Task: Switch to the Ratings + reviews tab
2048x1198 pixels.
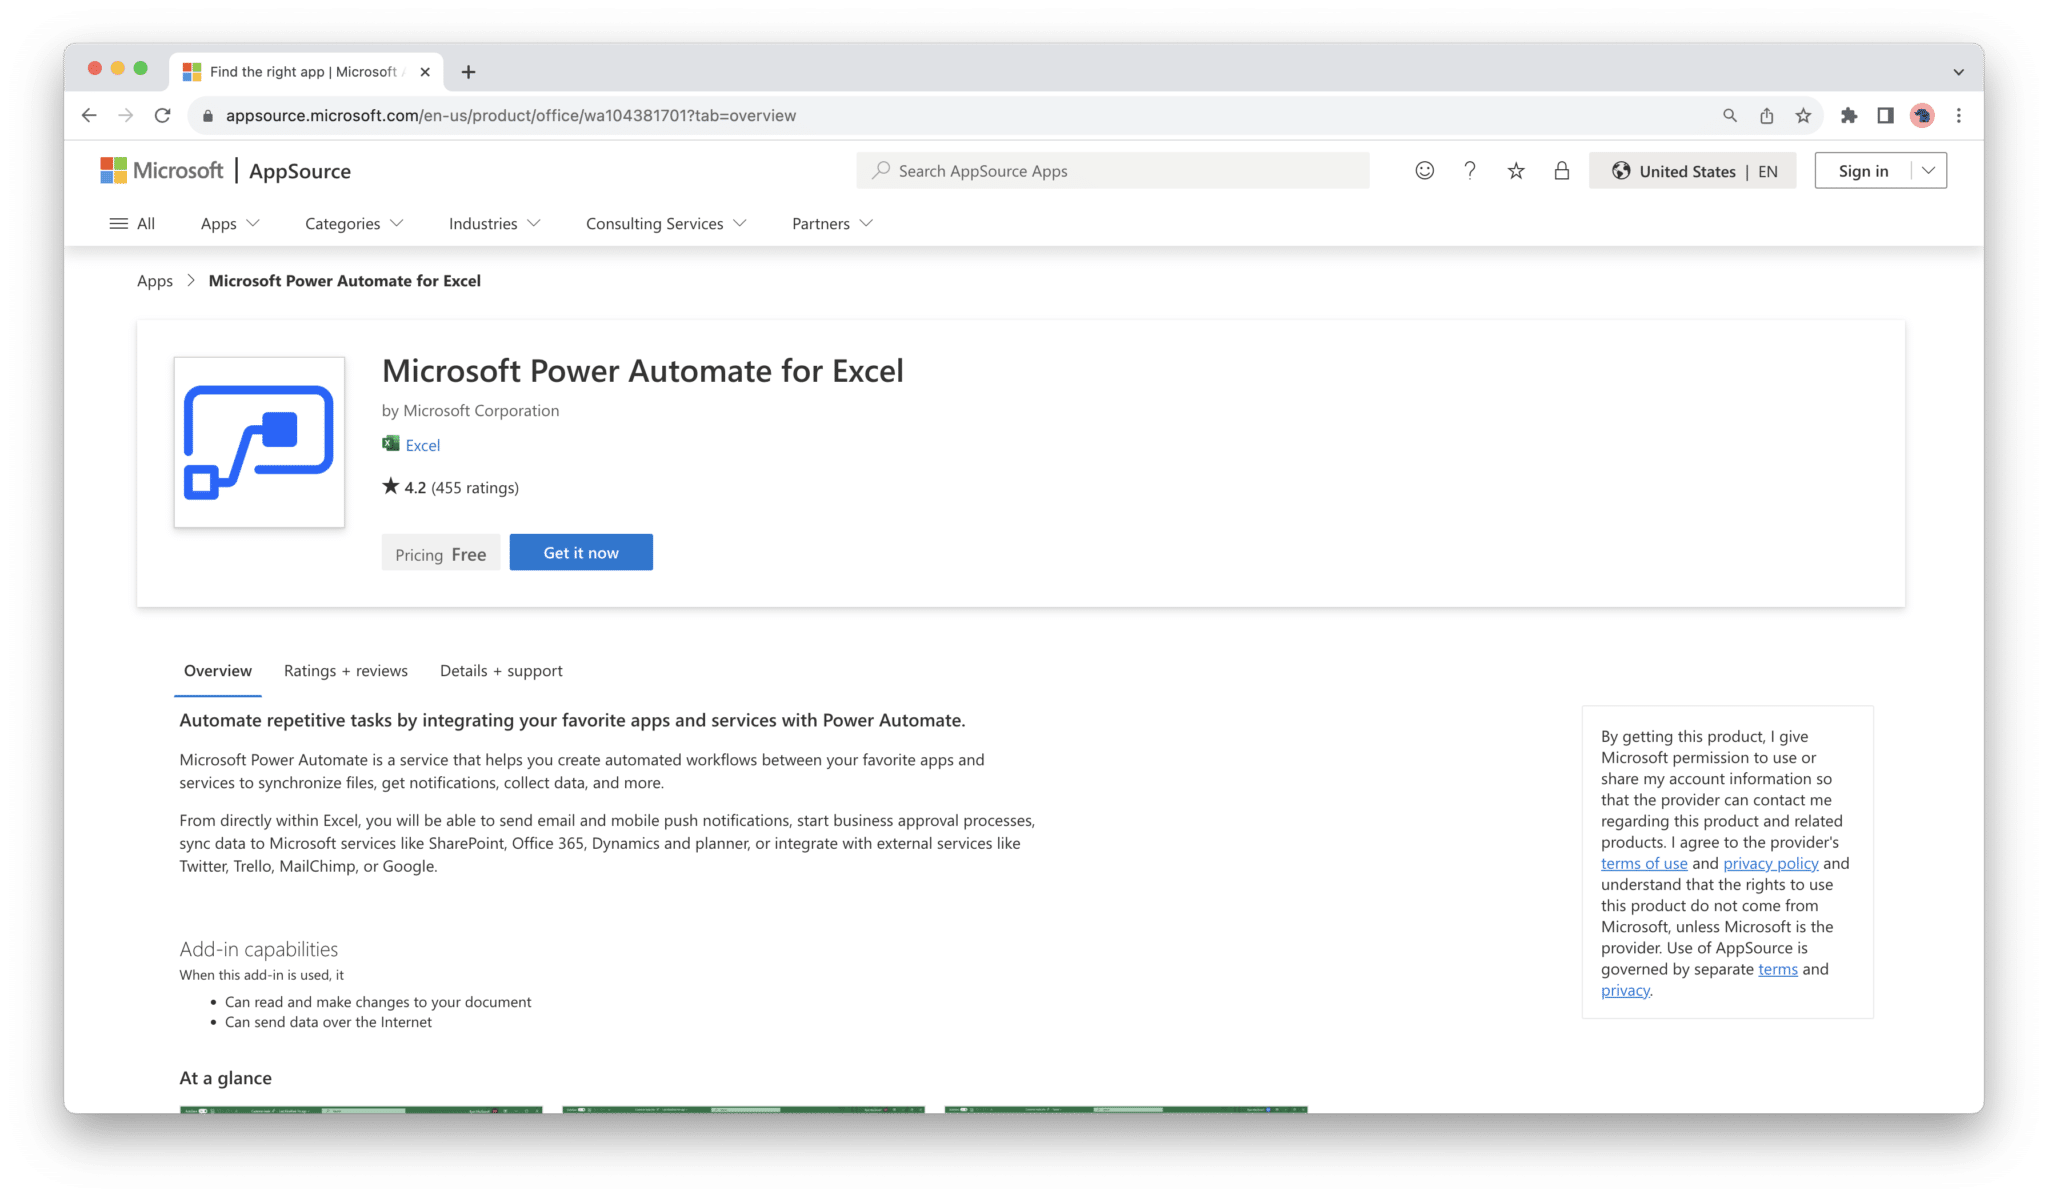Action: click(x=345, y=671)
